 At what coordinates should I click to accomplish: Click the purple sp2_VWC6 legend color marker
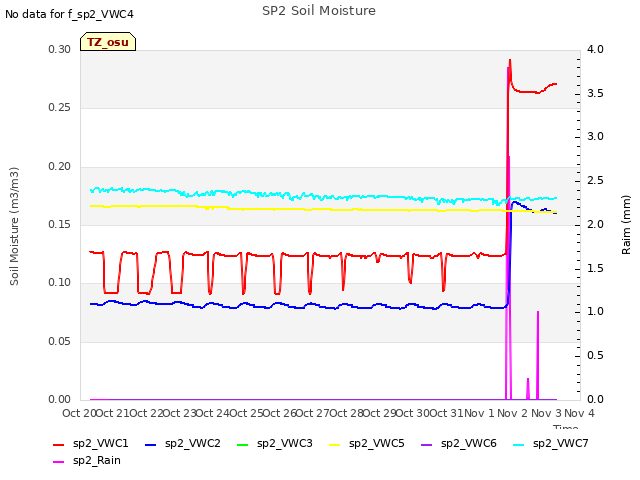(427, 444)
